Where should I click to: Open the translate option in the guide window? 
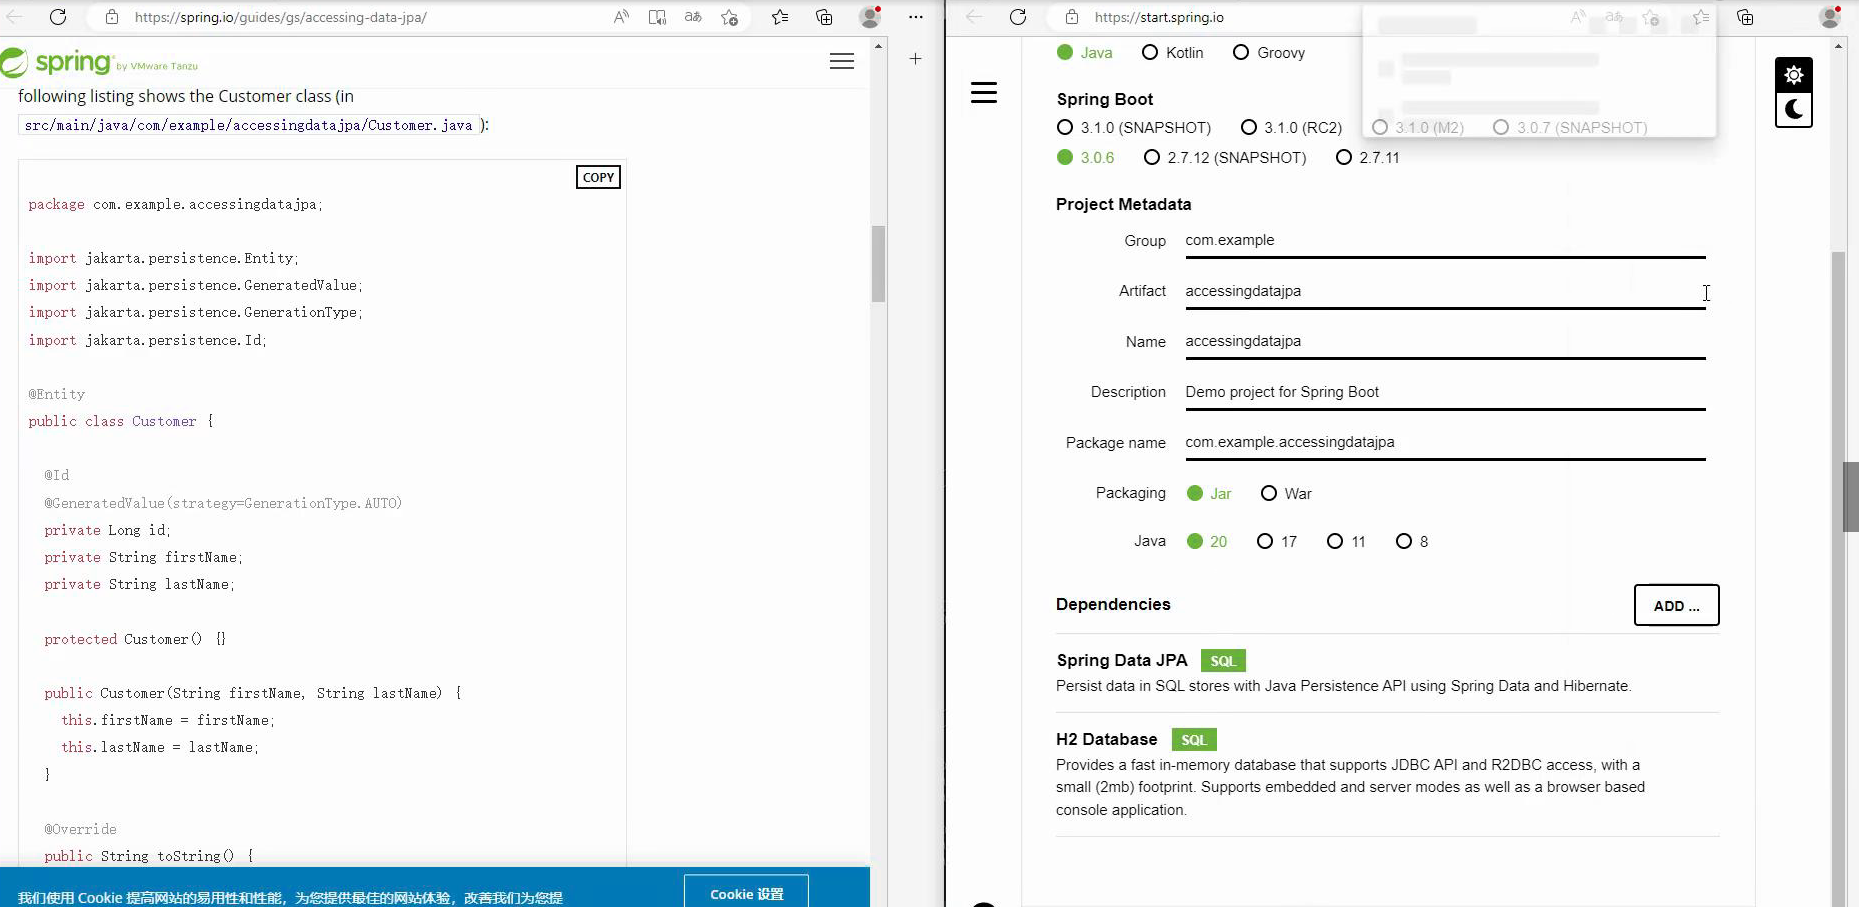coord(693,17)
